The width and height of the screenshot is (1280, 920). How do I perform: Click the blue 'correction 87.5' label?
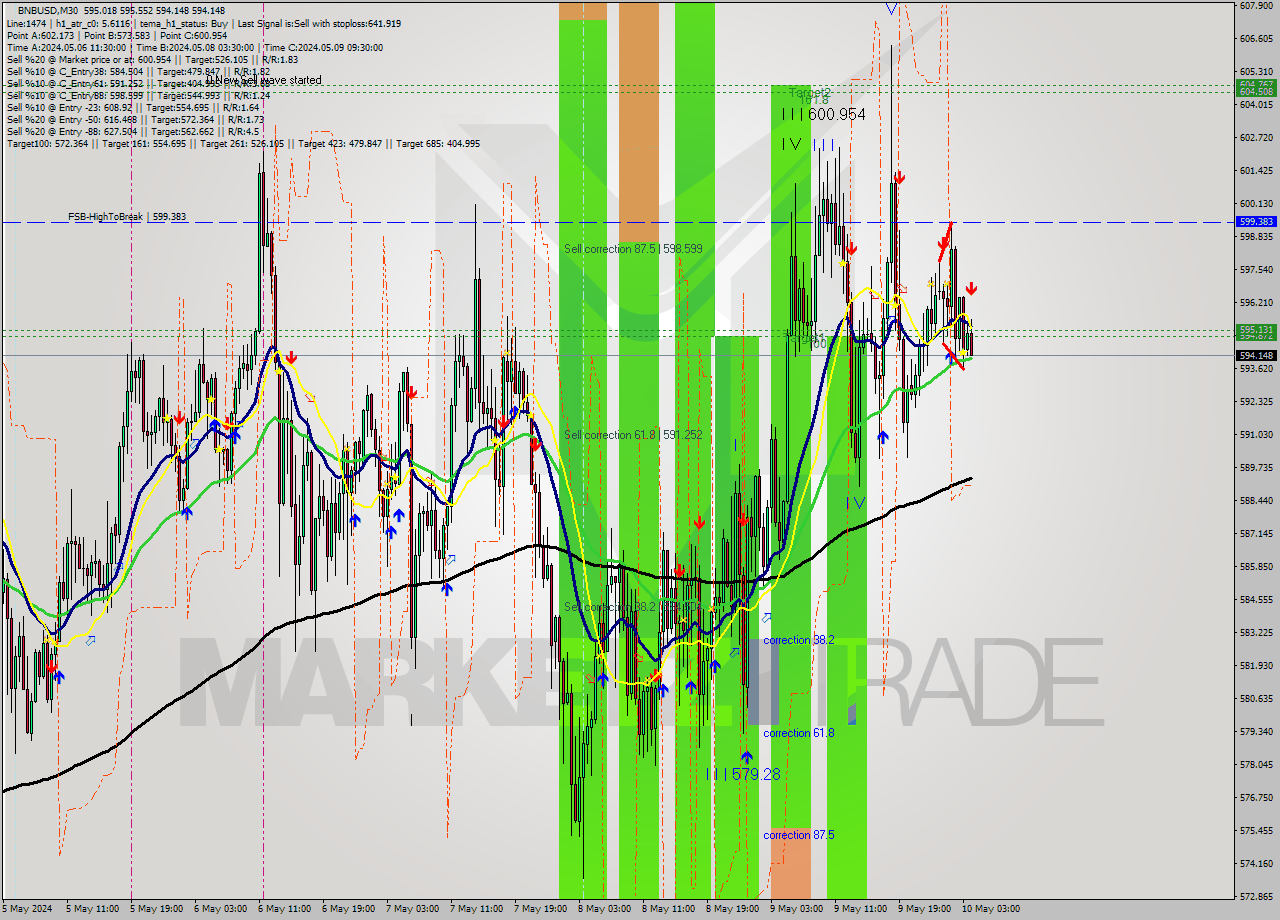pos(798,835)
